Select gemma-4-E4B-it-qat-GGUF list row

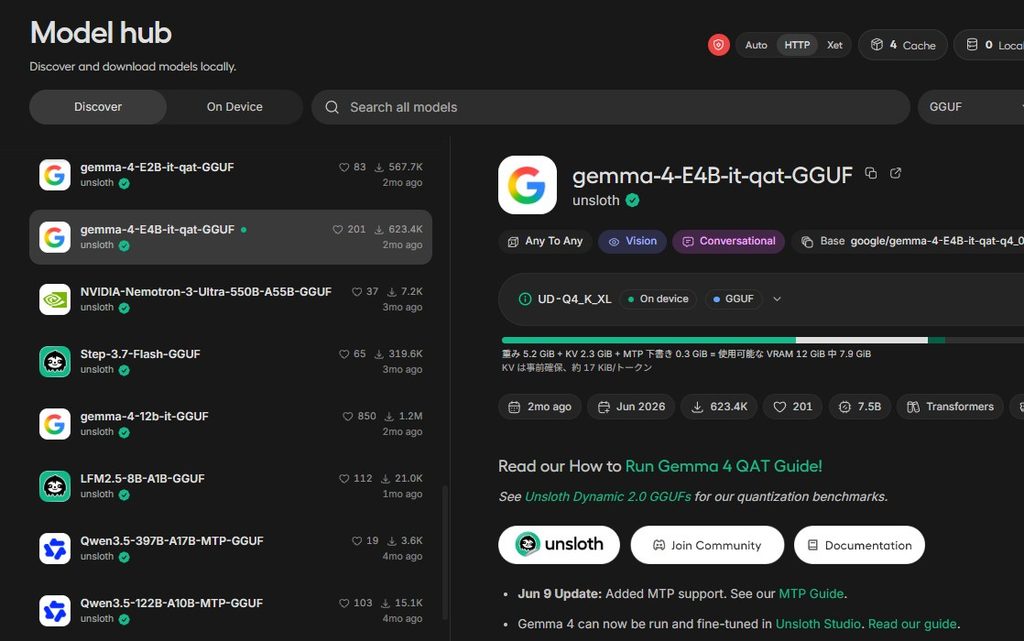pos(231,237)
